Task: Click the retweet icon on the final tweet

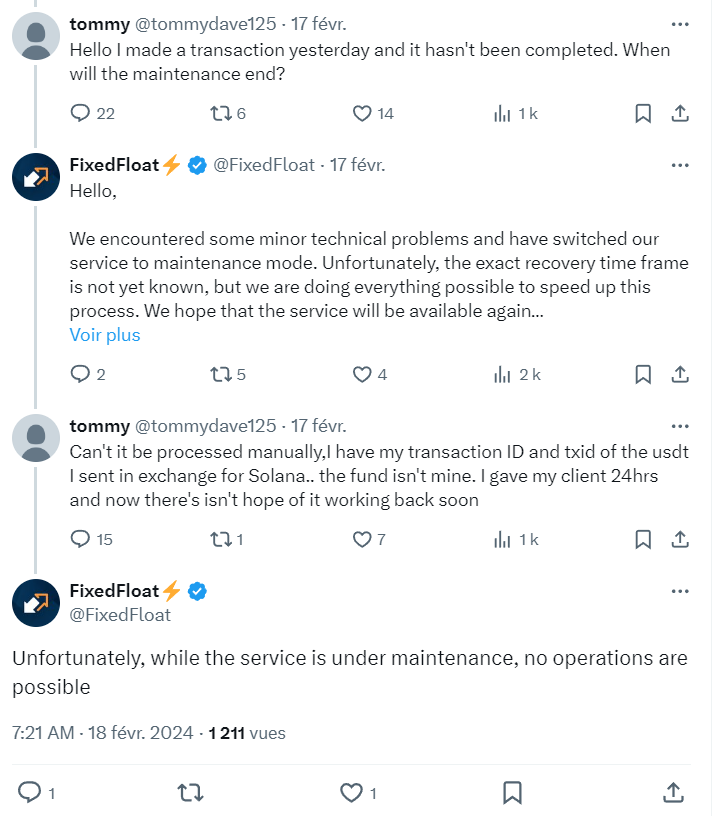Action: [x=188, y=792]
